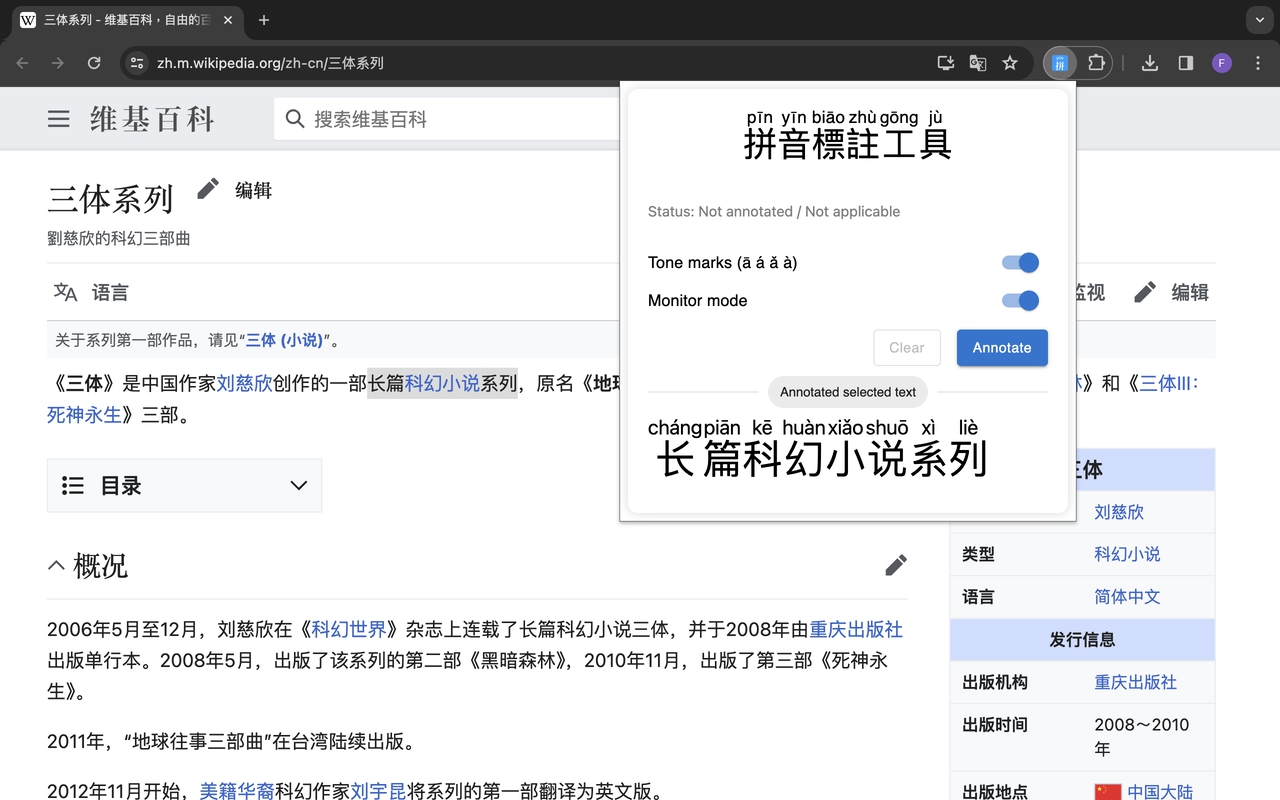The image size is (1280, 800).
Task: Click the magnifier in the 搜索维基百科 search bar
Action: click(x=295, y=118)
